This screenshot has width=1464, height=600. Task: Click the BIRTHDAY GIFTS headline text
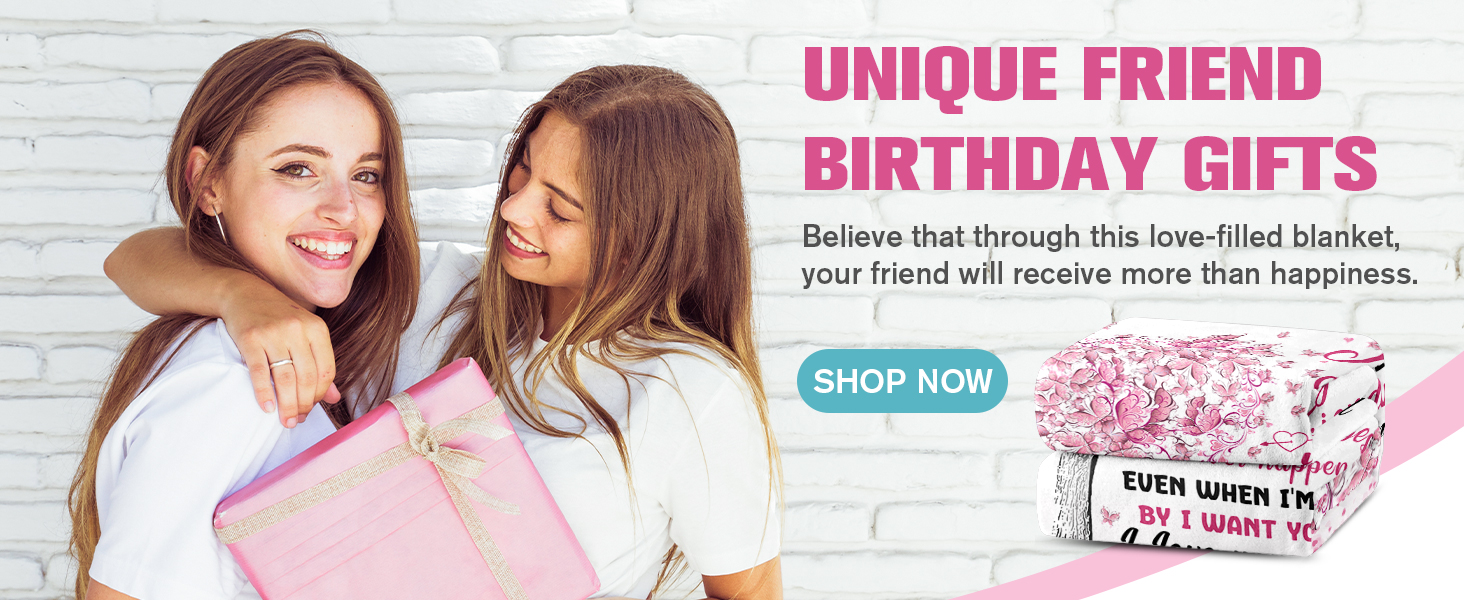pyautogui.click(x=1091, y=162)
